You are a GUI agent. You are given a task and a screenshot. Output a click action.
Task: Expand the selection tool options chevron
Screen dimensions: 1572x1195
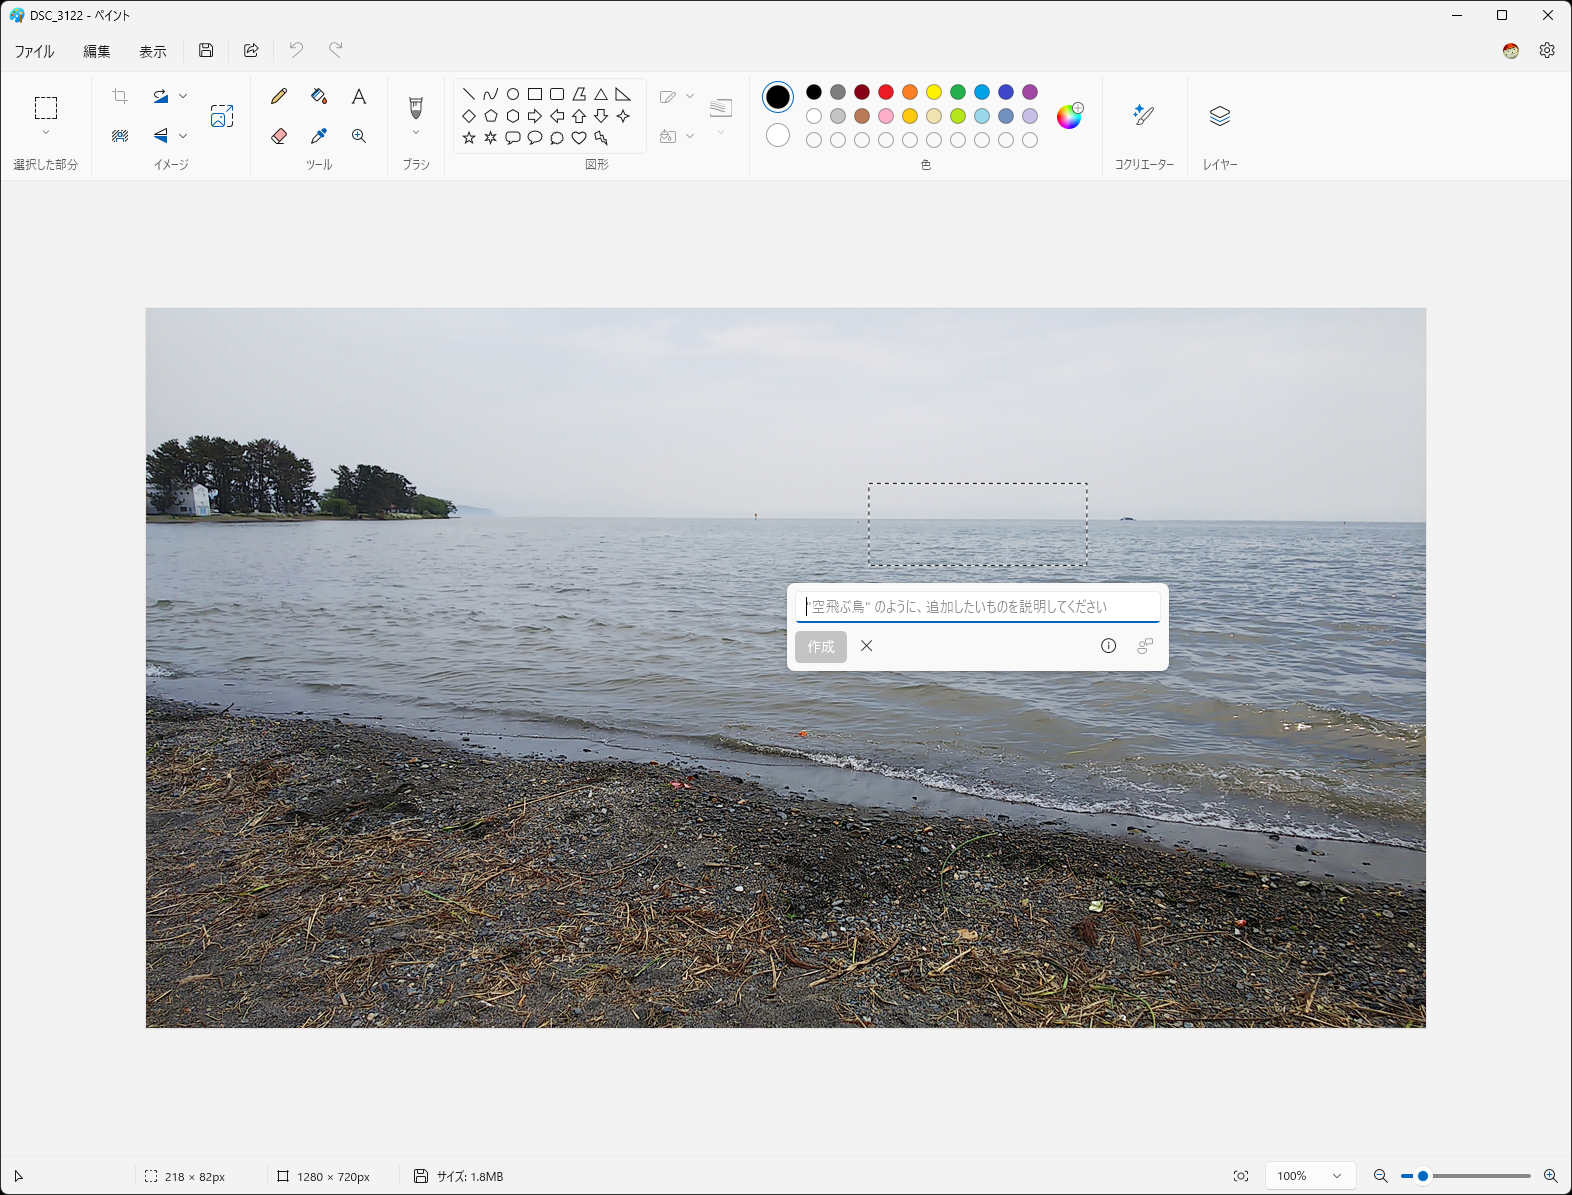point(46,133)
